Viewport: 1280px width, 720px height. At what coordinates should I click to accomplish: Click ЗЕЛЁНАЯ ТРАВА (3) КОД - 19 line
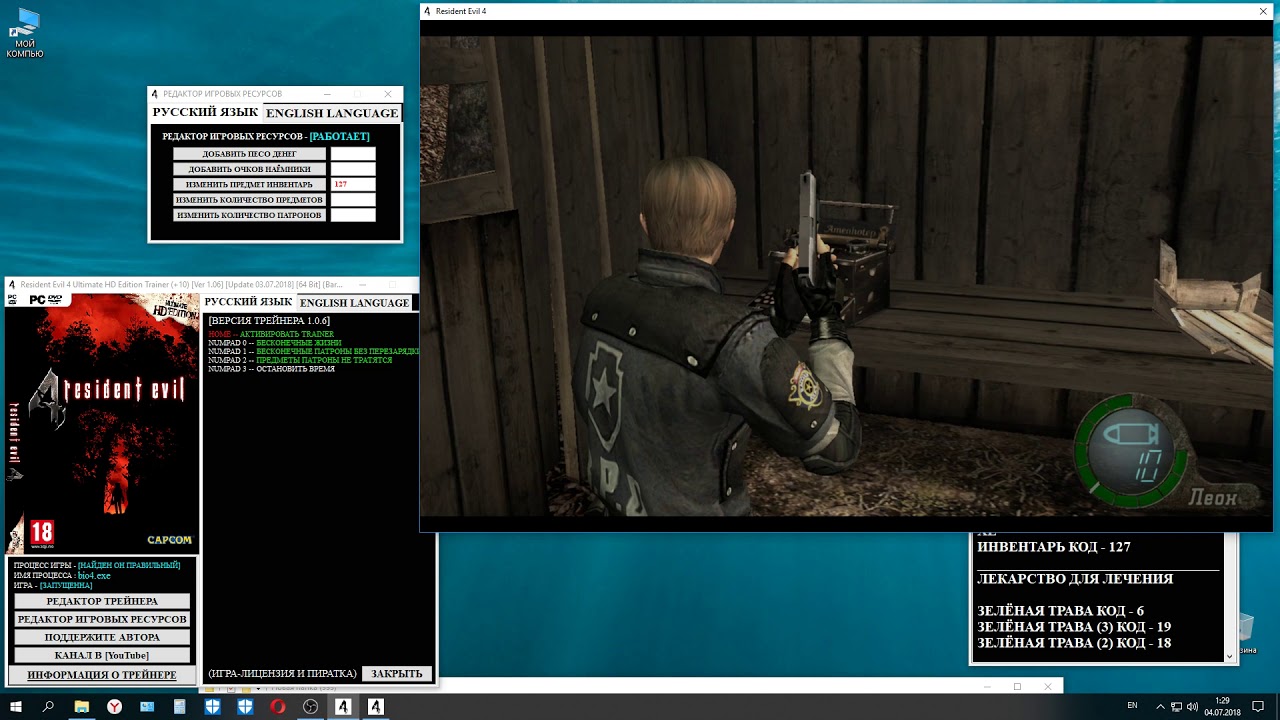(x=1074, y=627)
